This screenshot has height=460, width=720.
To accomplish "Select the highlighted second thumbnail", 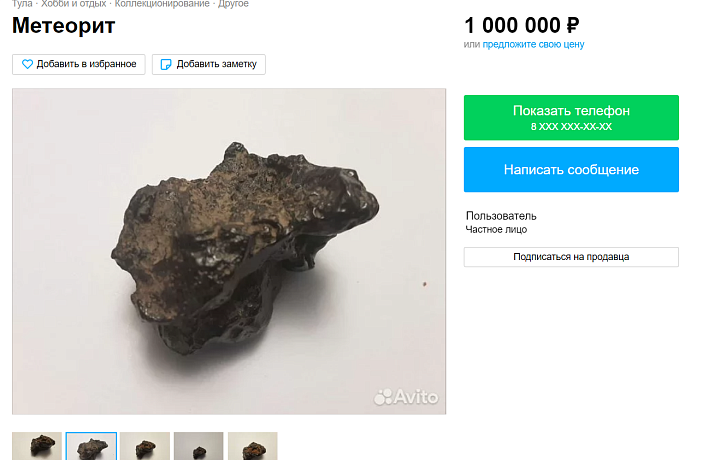I will tap(91, 446).
